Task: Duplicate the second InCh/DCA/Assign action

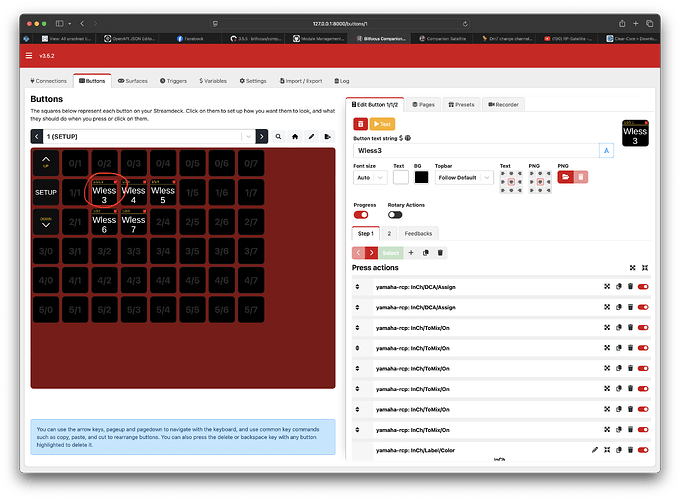Action: (x=619, y=307)
